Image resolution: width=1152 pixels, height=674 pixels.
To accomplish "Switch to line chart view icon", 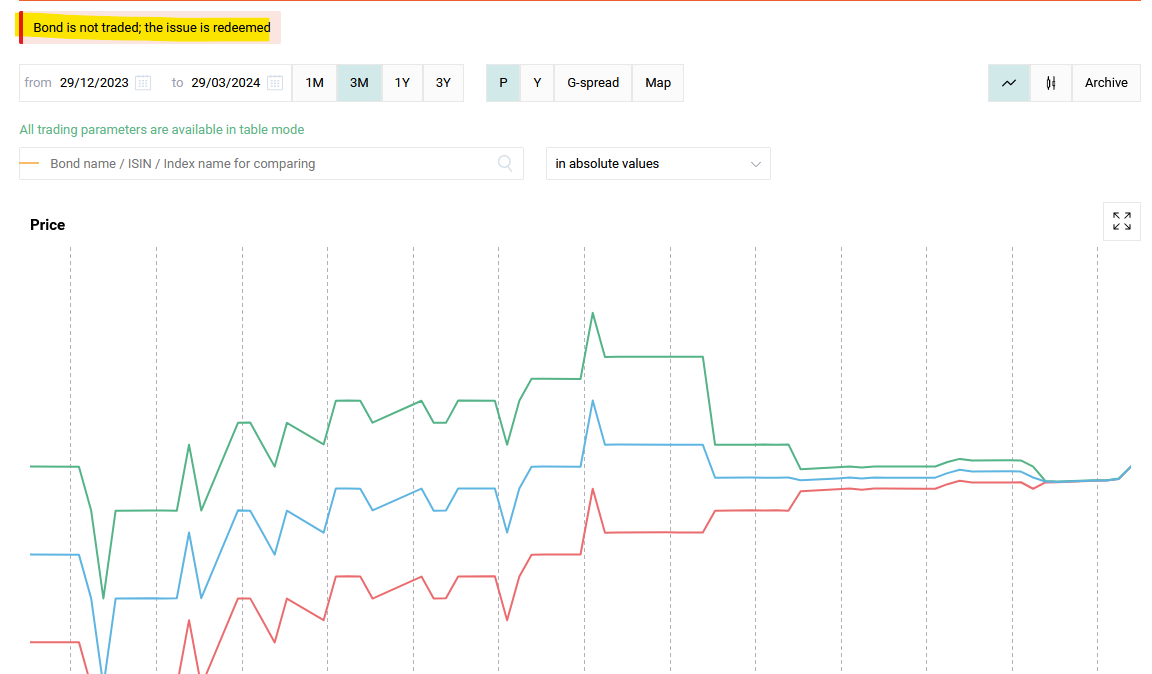I will point(1009,83).
